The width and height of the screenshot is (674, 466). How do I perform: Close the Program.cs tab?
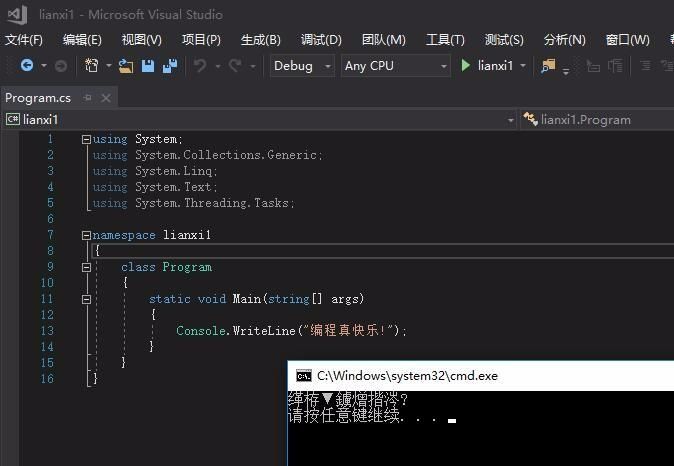tap(106, 97)
